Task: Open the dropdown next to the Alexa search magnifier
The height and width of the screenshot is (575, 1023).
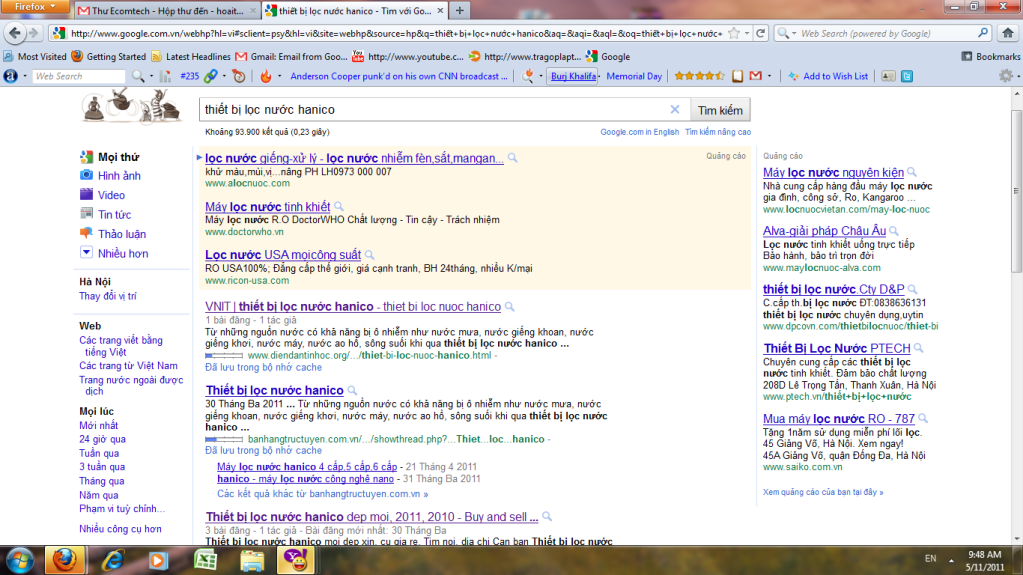Action: 151,76
